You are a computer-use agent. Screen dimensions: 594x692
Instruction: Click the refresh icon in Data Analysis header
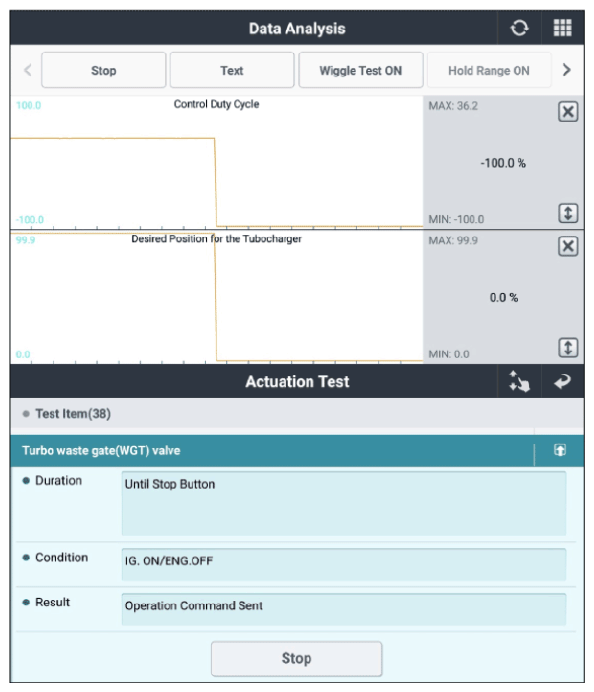tap(519, 28)
